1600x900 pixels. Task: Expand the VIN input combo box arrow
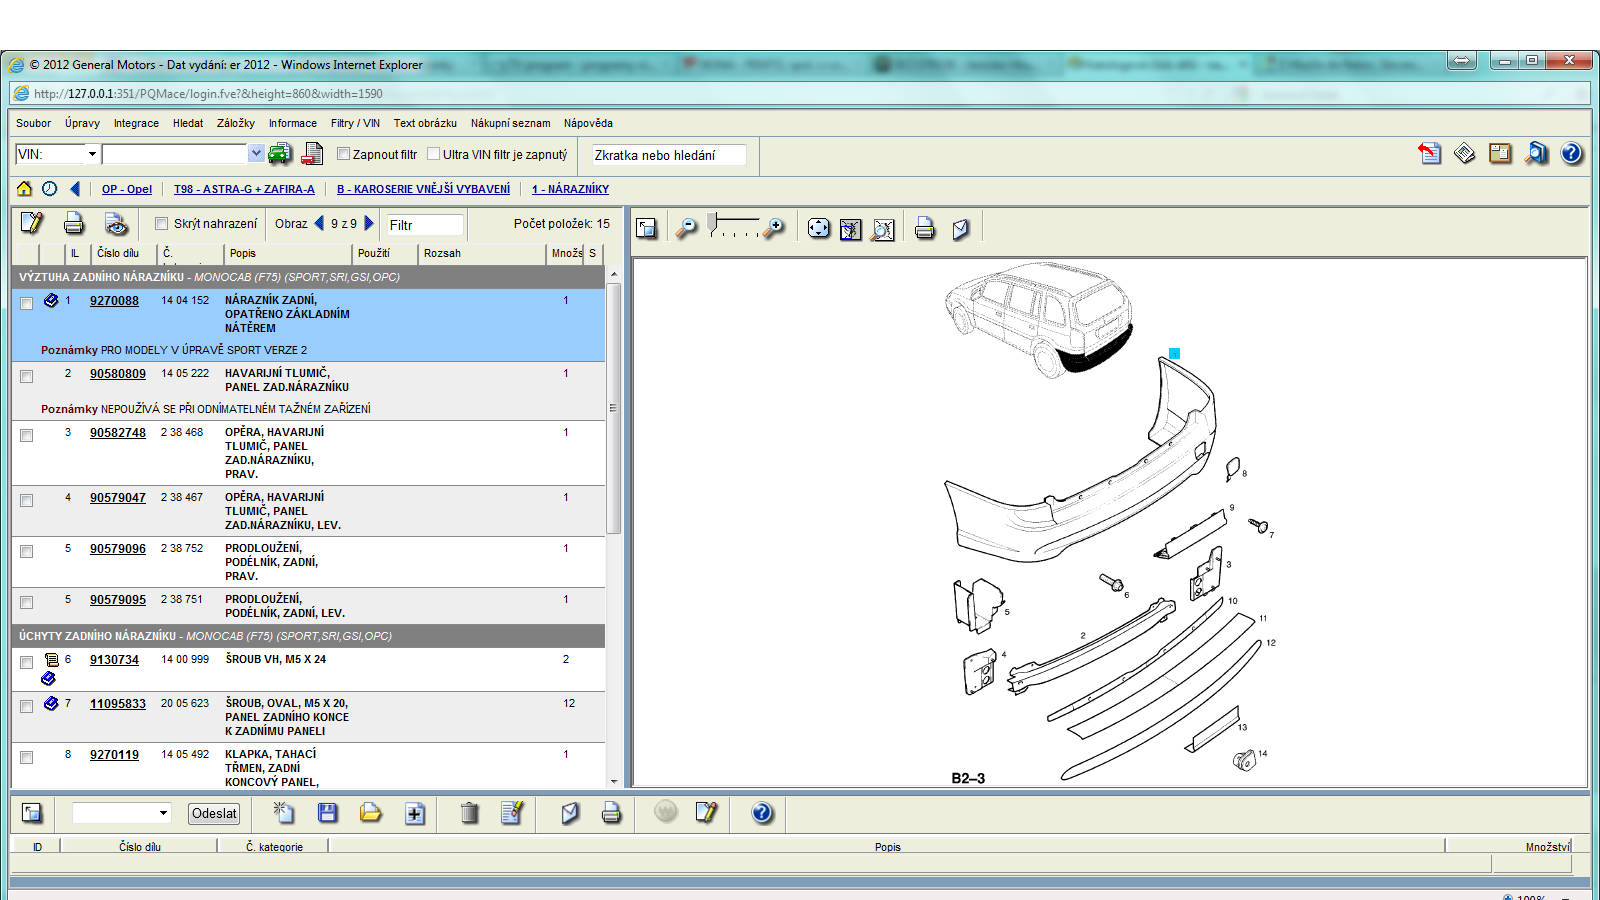[x=256, y=154]
